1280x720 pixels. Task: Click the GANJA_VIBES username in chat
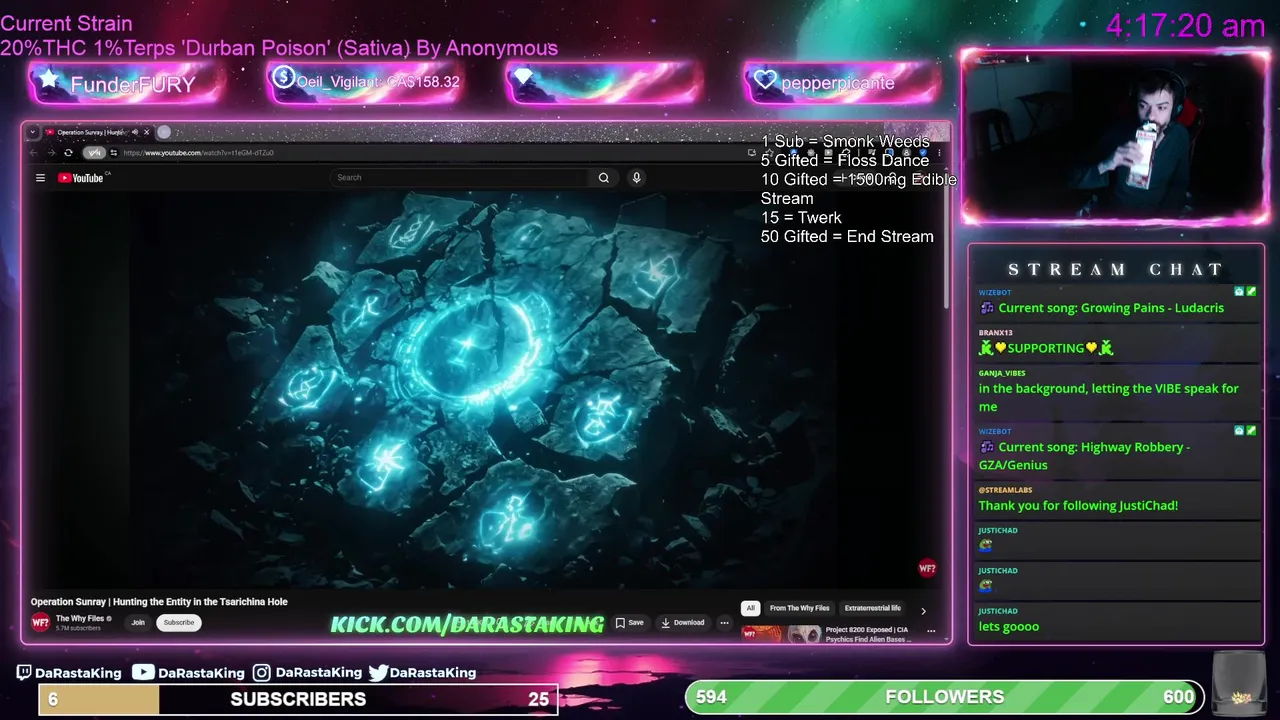1002,373
